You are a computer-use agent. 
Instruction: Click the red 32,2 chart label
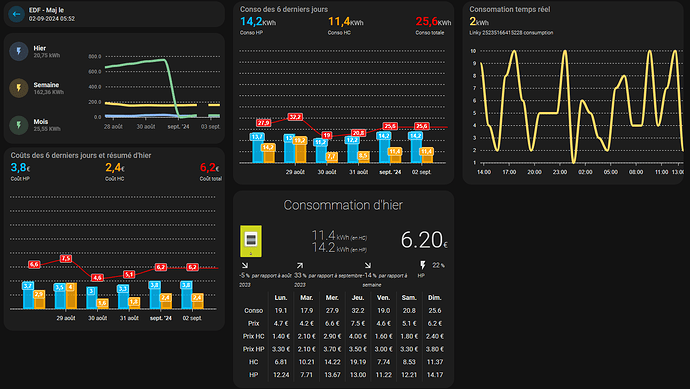tap(295, 117)
